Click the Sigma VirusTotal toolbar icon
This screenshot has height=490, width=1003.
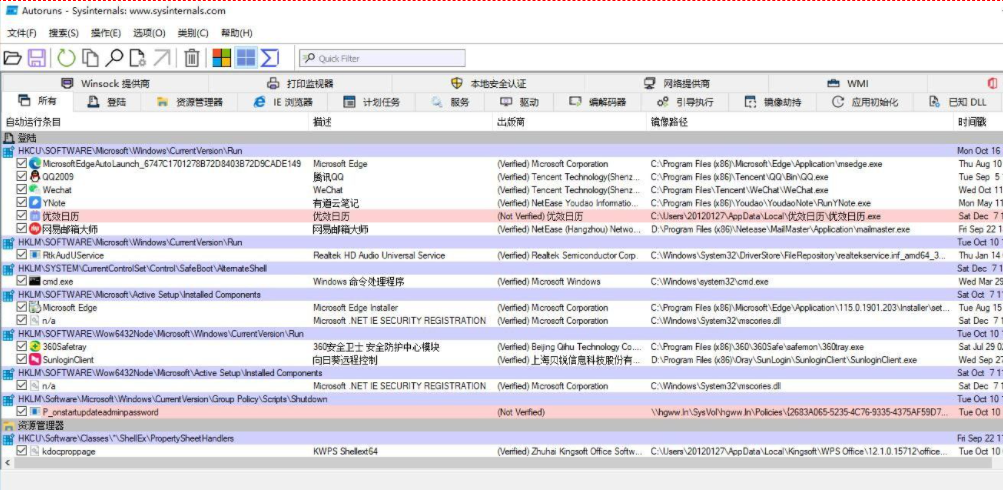[270, 58]
